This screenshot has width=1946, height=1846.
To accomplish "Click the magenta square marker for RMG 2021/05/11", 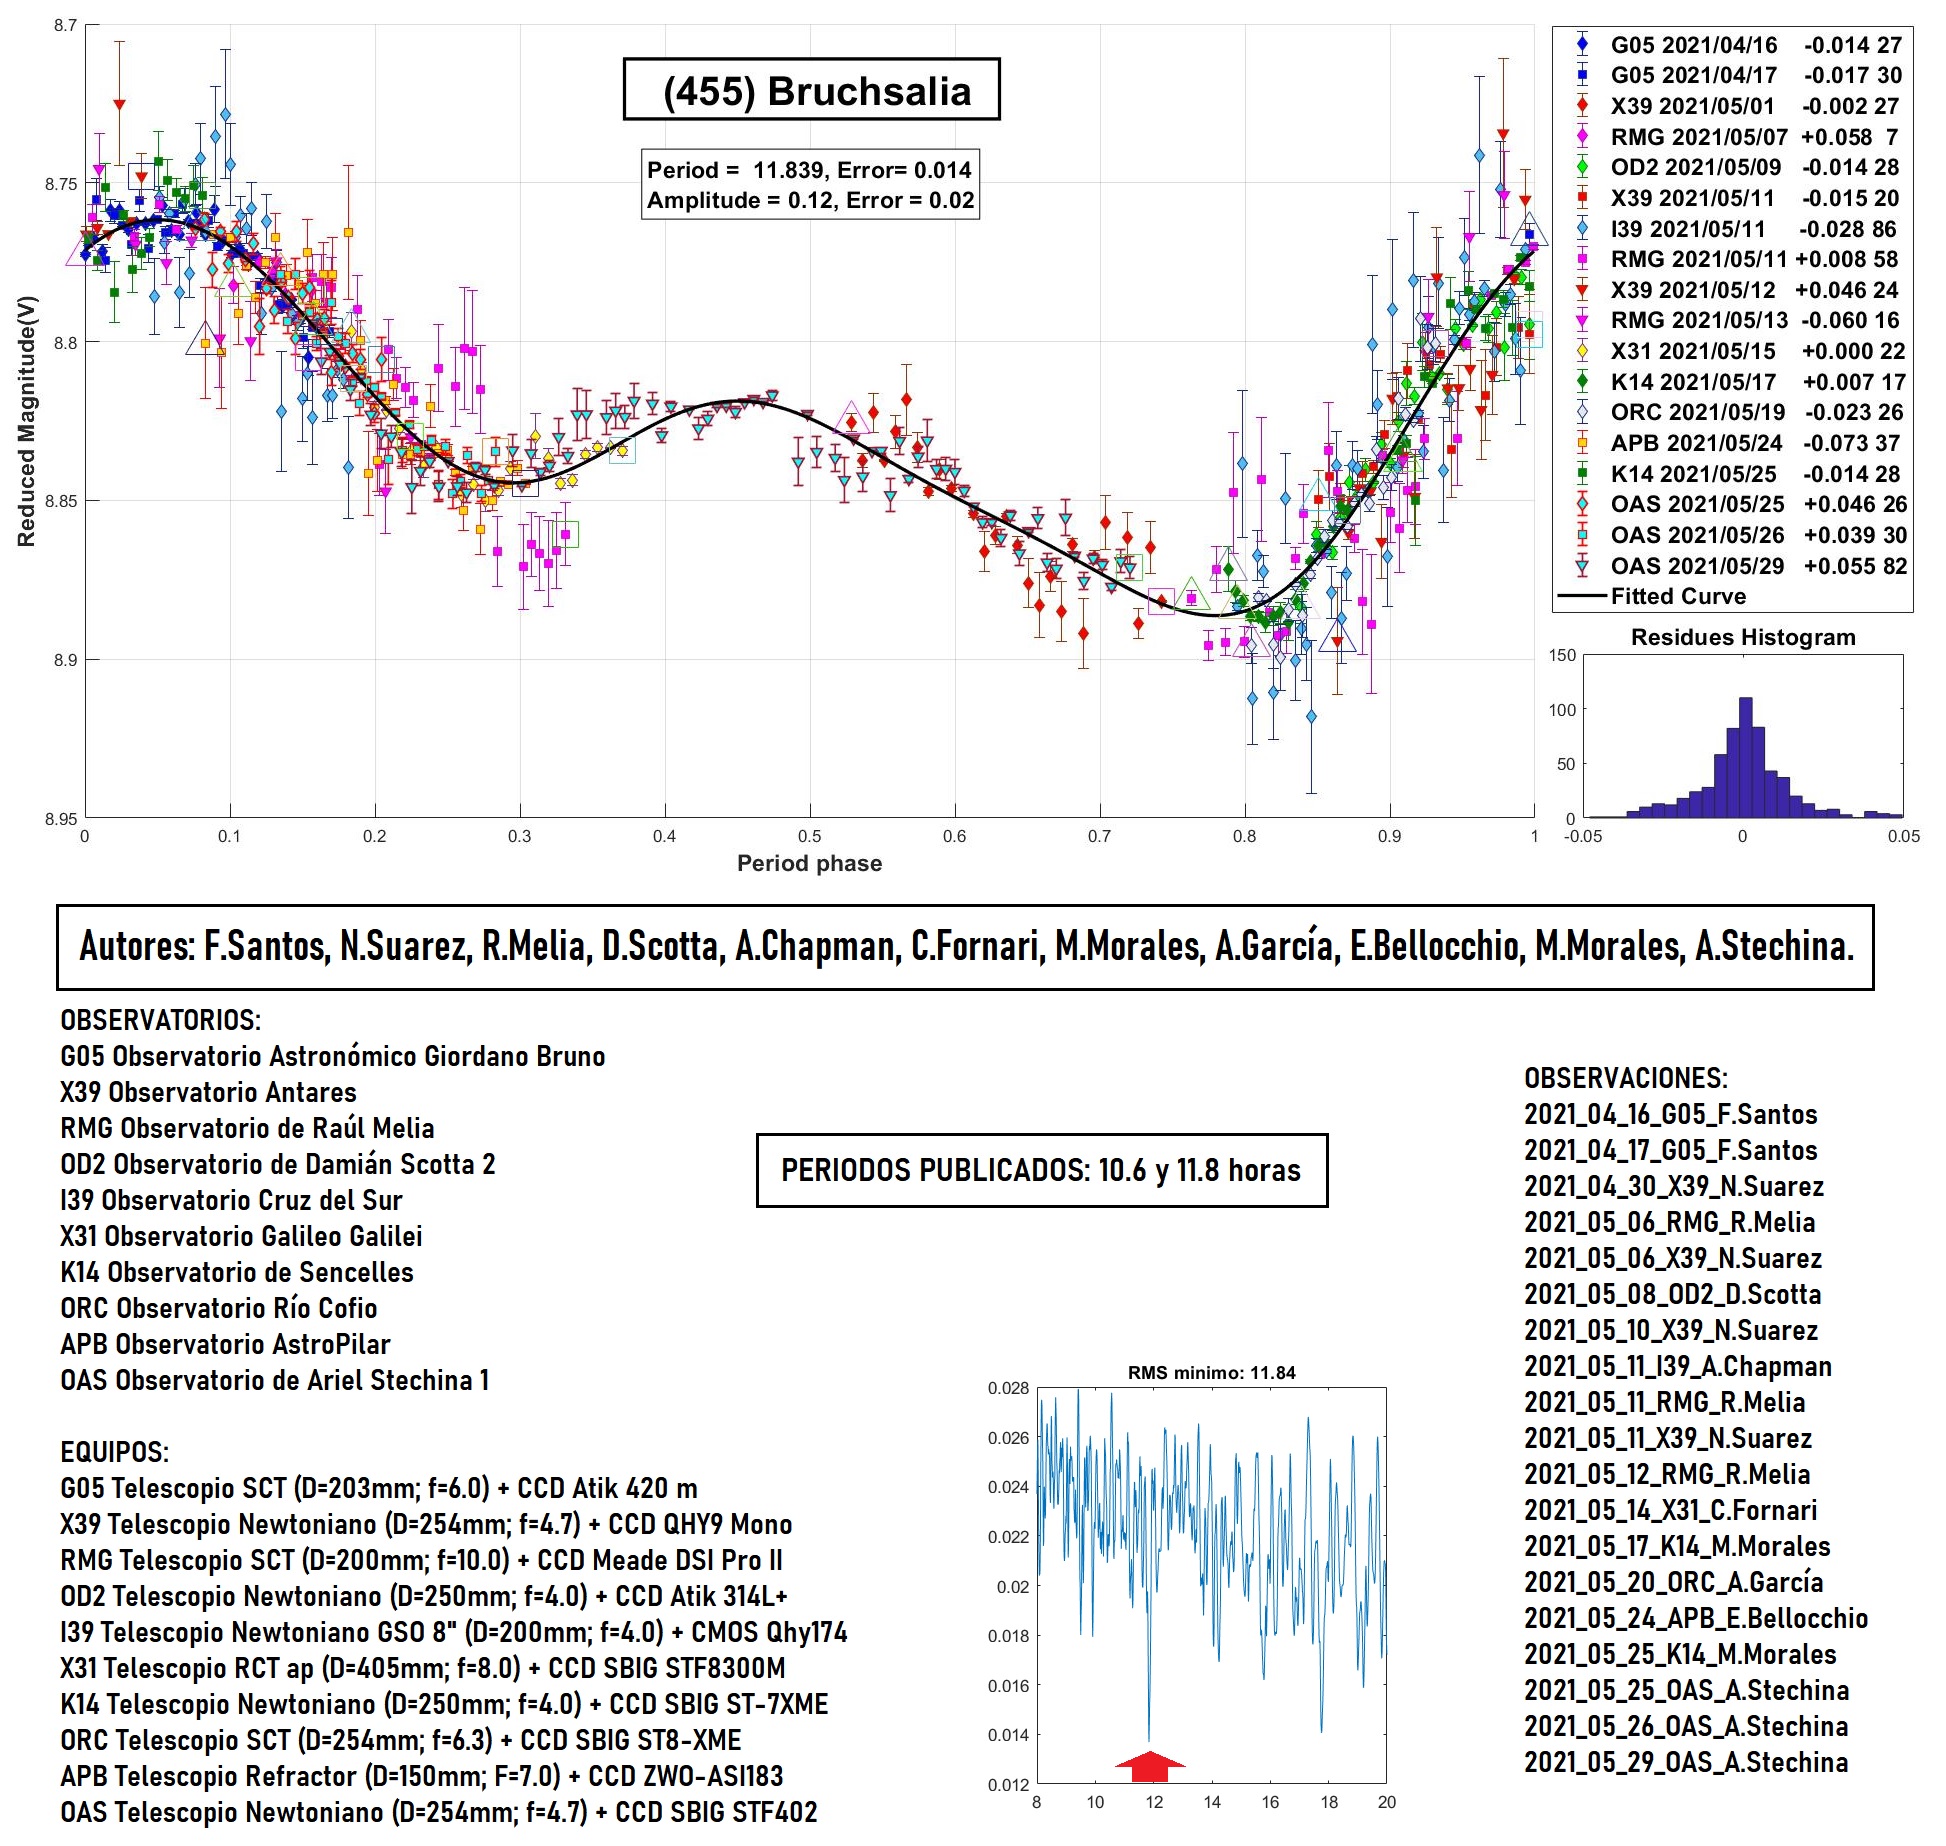I will click(1582, 259).
